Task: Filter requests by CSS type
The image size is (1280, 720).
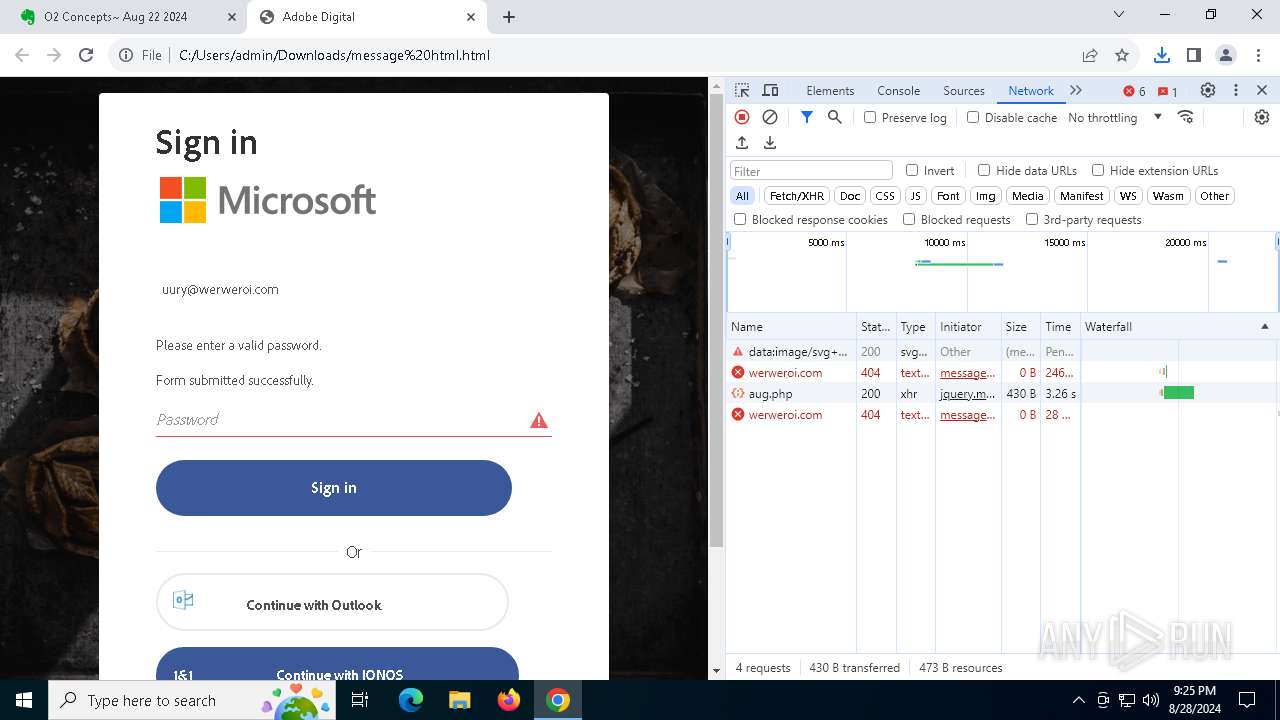Action: coord(884,196)
